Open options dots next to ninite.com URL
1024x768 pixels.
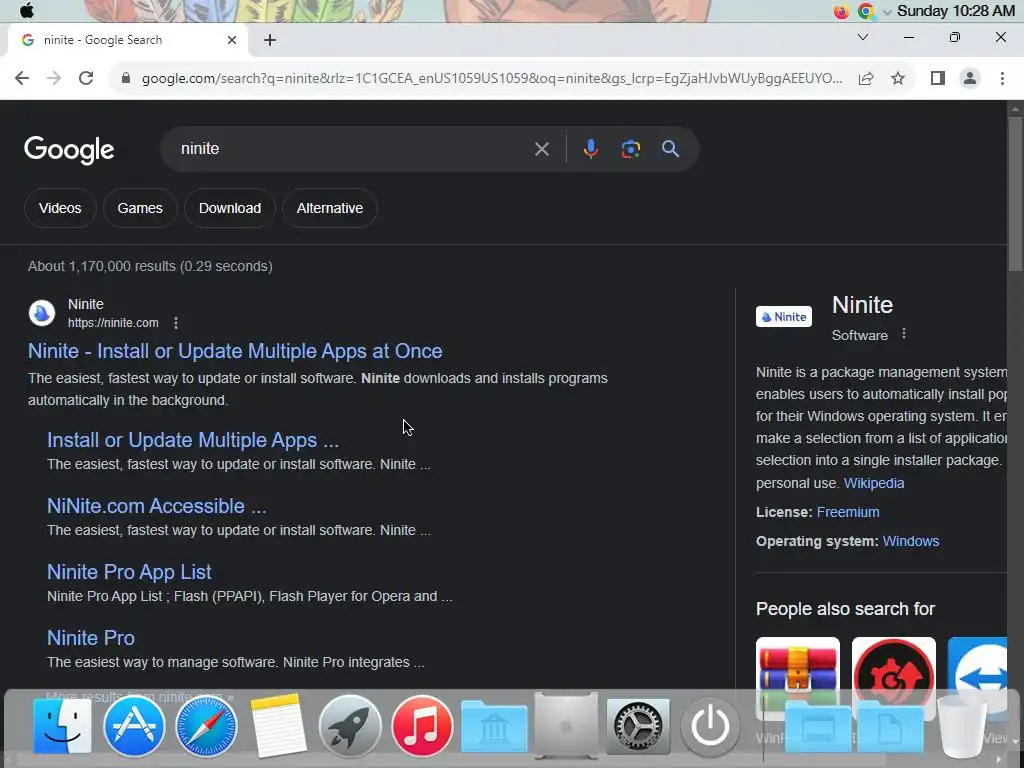176,323
